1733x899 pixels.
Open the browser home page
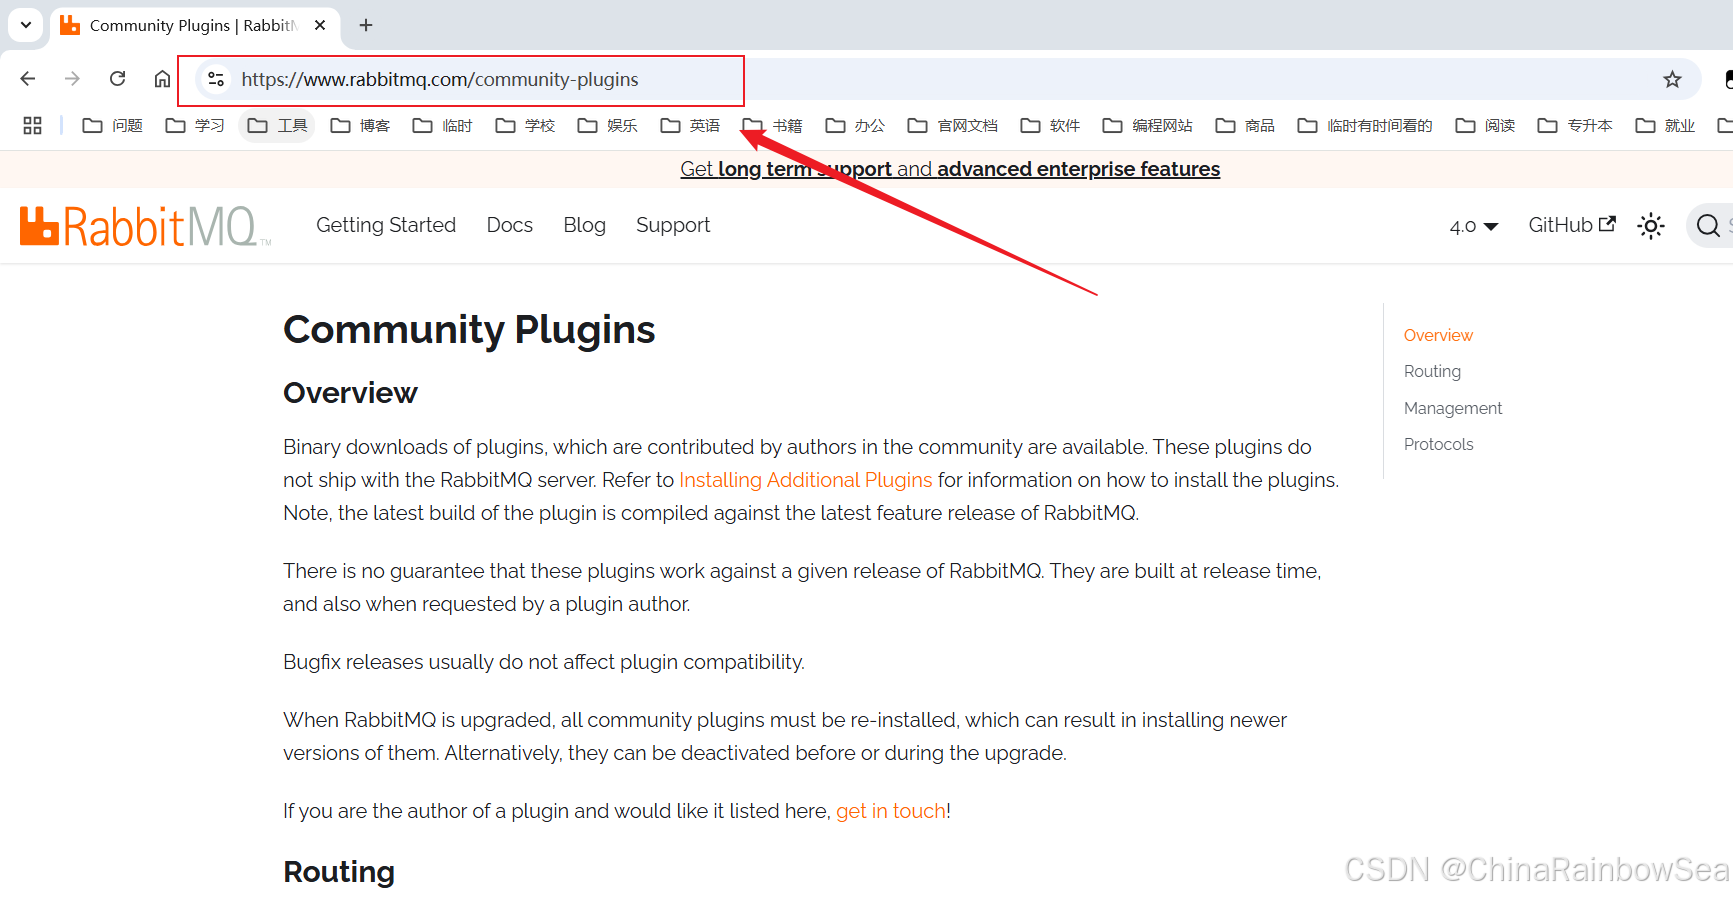point(162,79)
